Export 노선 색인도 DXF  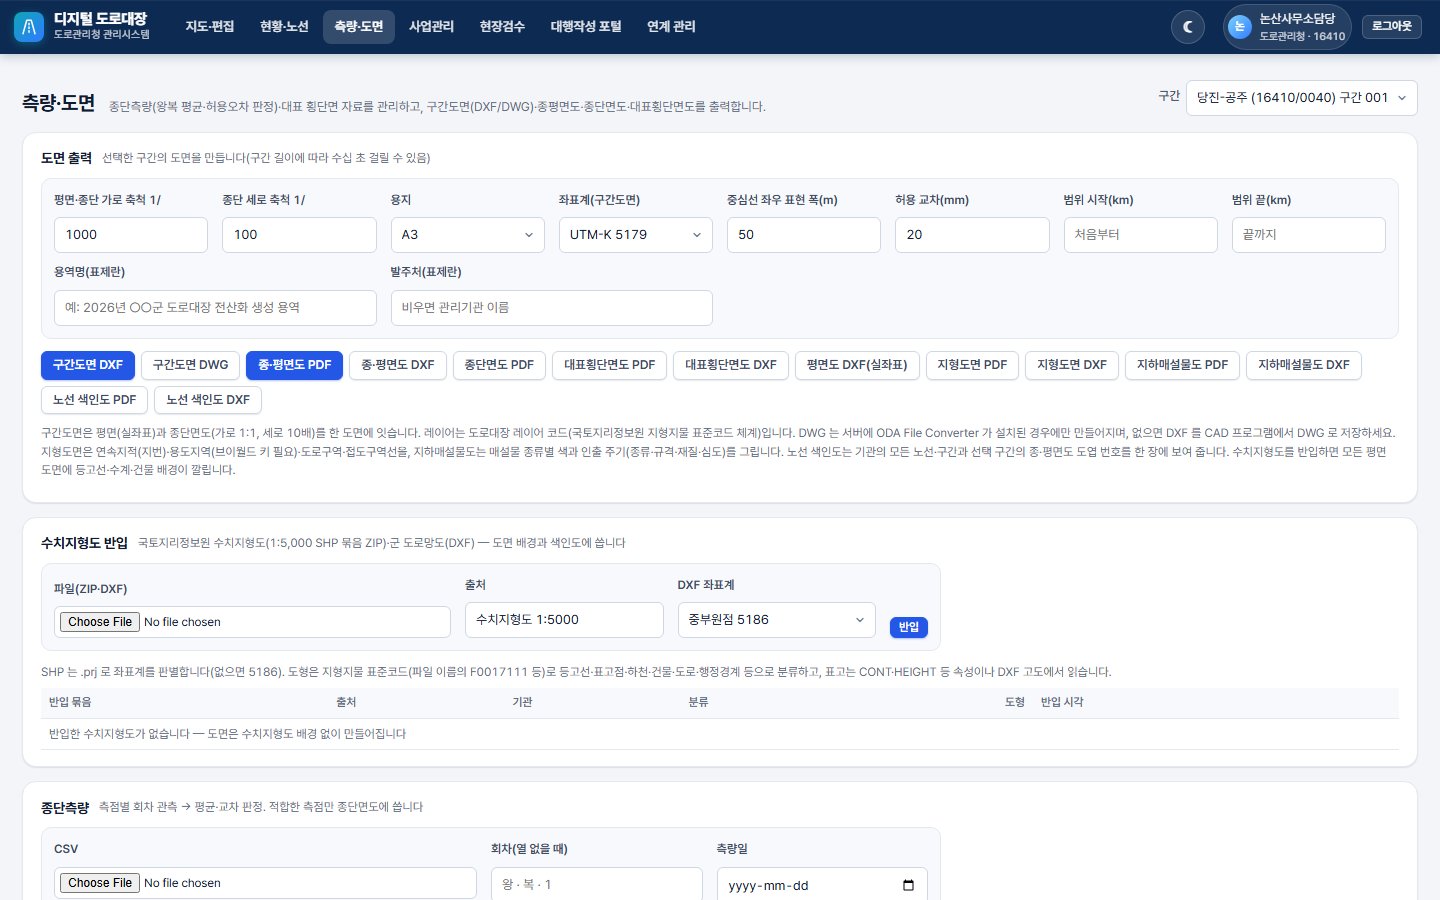coord(208,400)
